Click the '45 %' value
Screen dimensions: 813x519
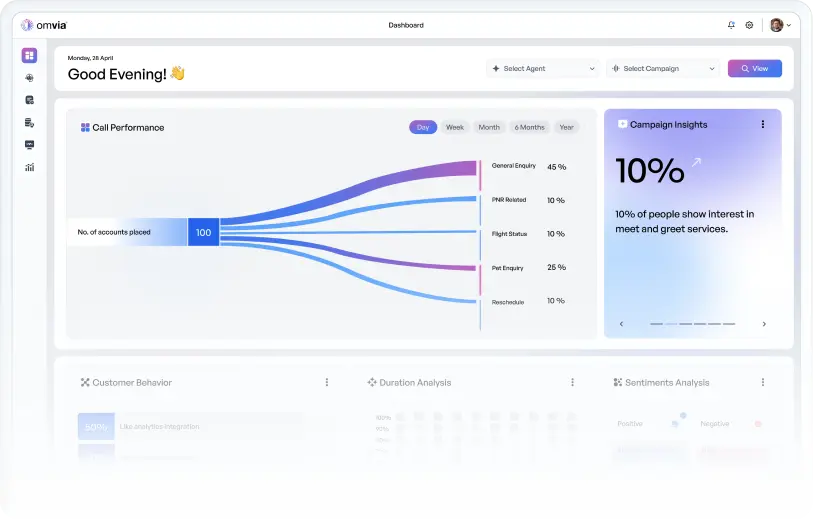coord(556,167)
